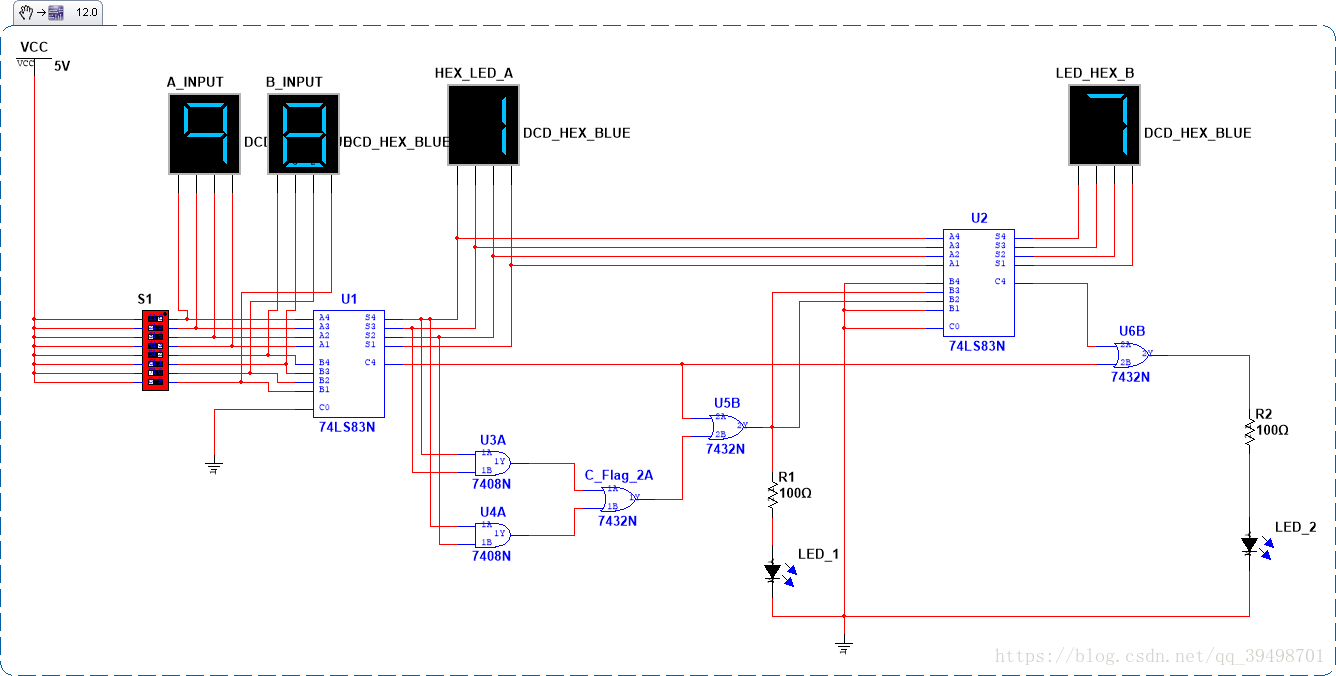Viewport: 1336px width, 676px height.
Task: Click the C4 pin label on U2
Action: click(x=1000, y=282)
